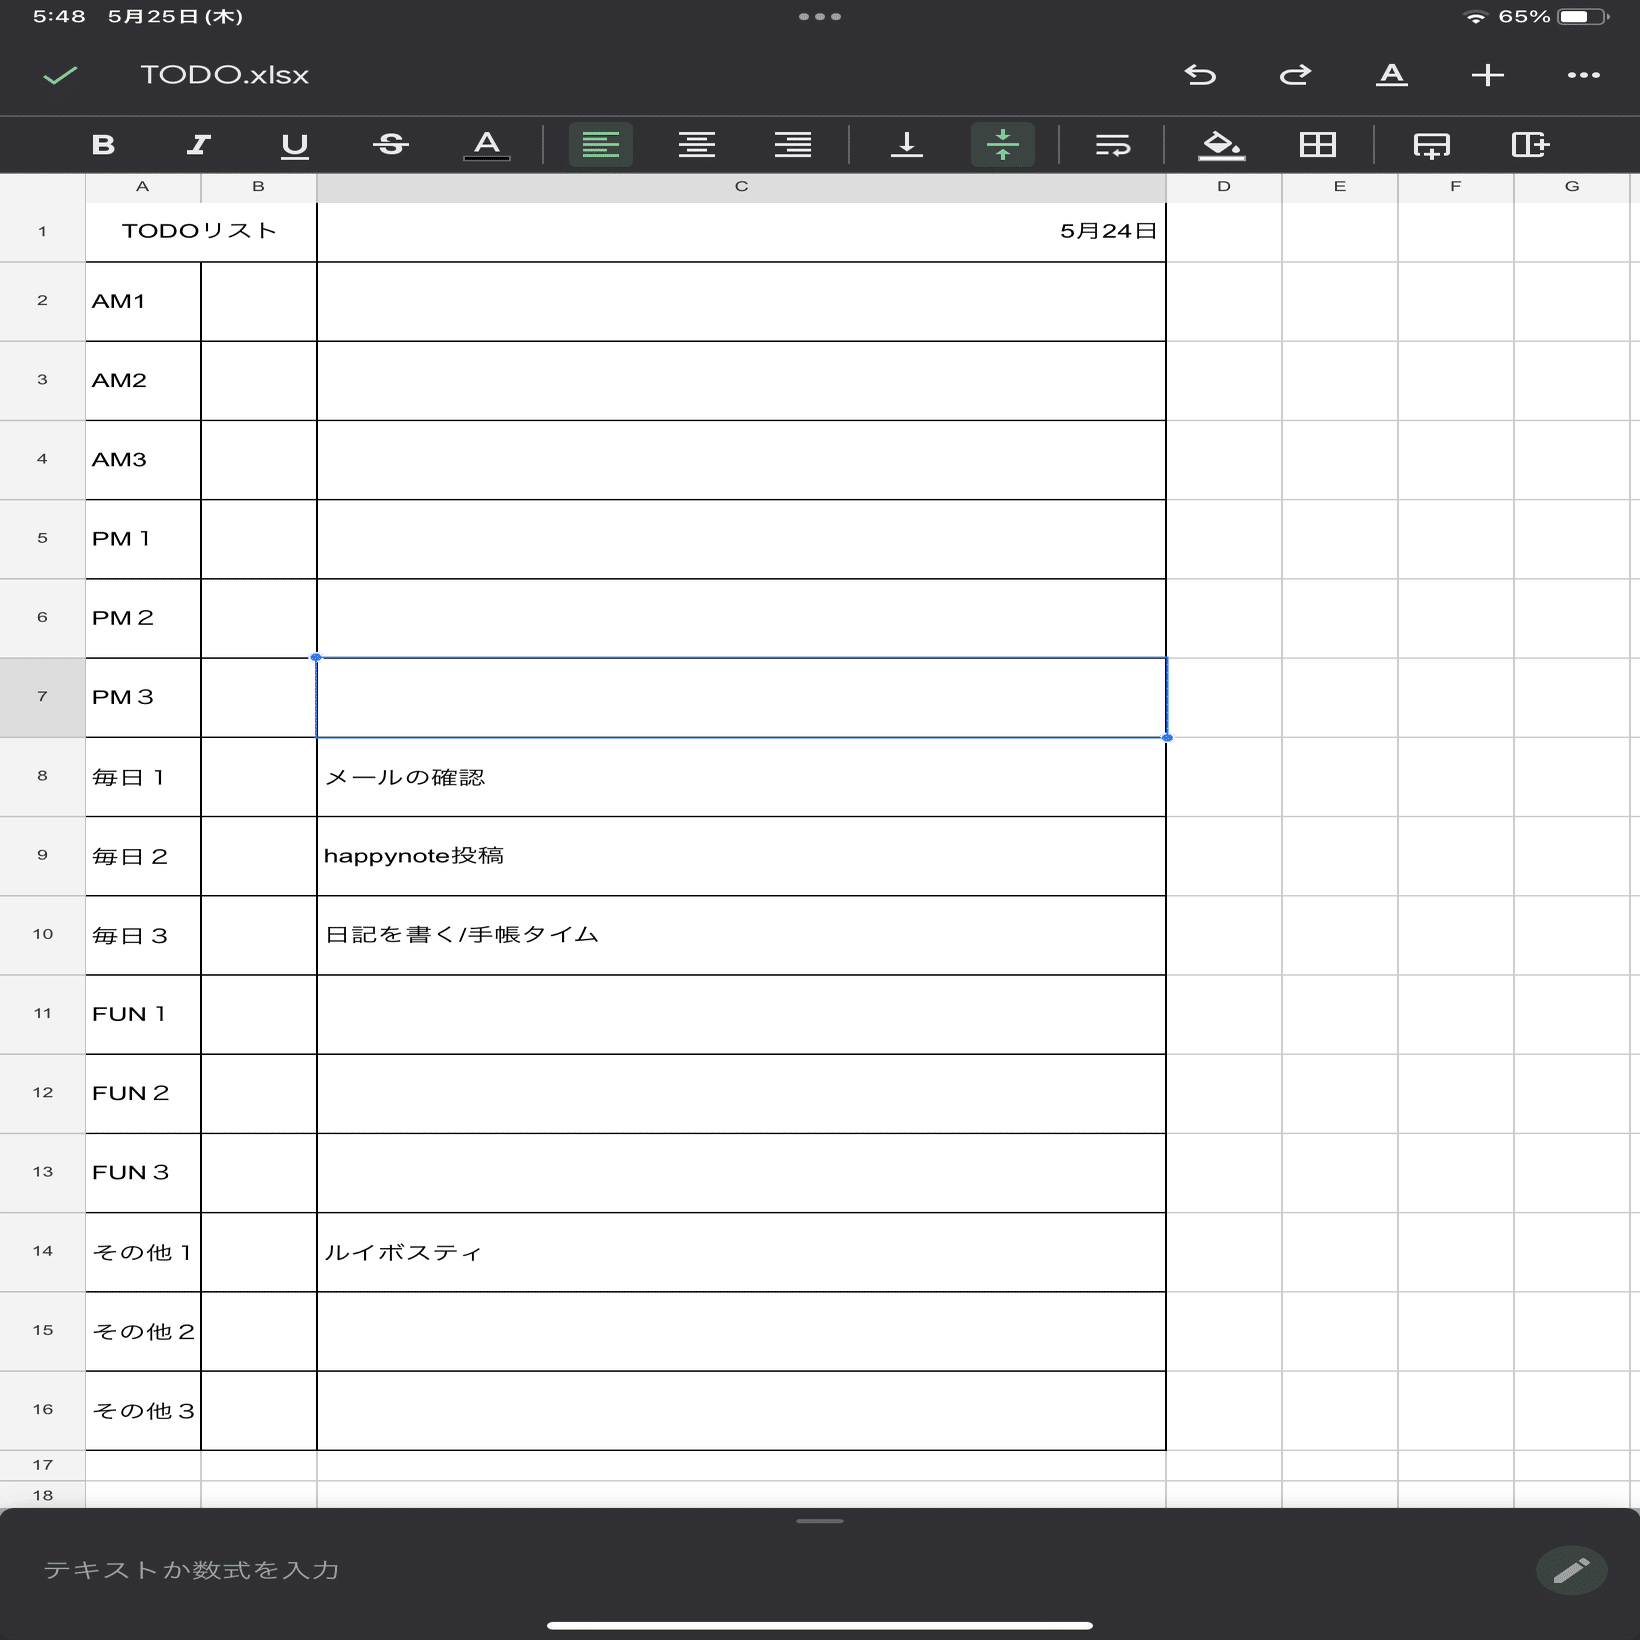This screenshot has height=1640, width=1640.
Task: Align cell content to bottom
Action: [x=907, y=145]
